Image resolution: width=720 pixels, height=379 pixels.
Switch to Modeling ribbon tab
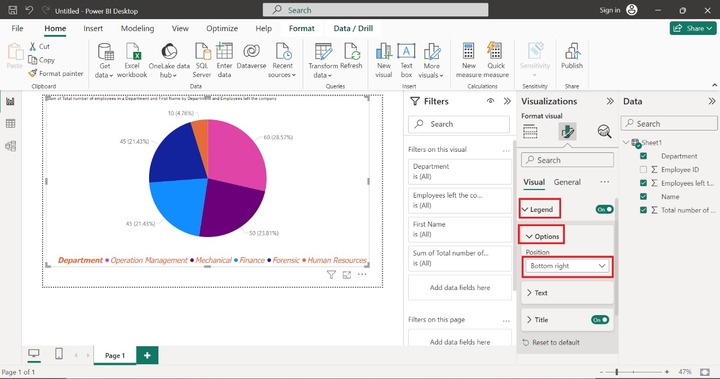(x=137, y=28)
